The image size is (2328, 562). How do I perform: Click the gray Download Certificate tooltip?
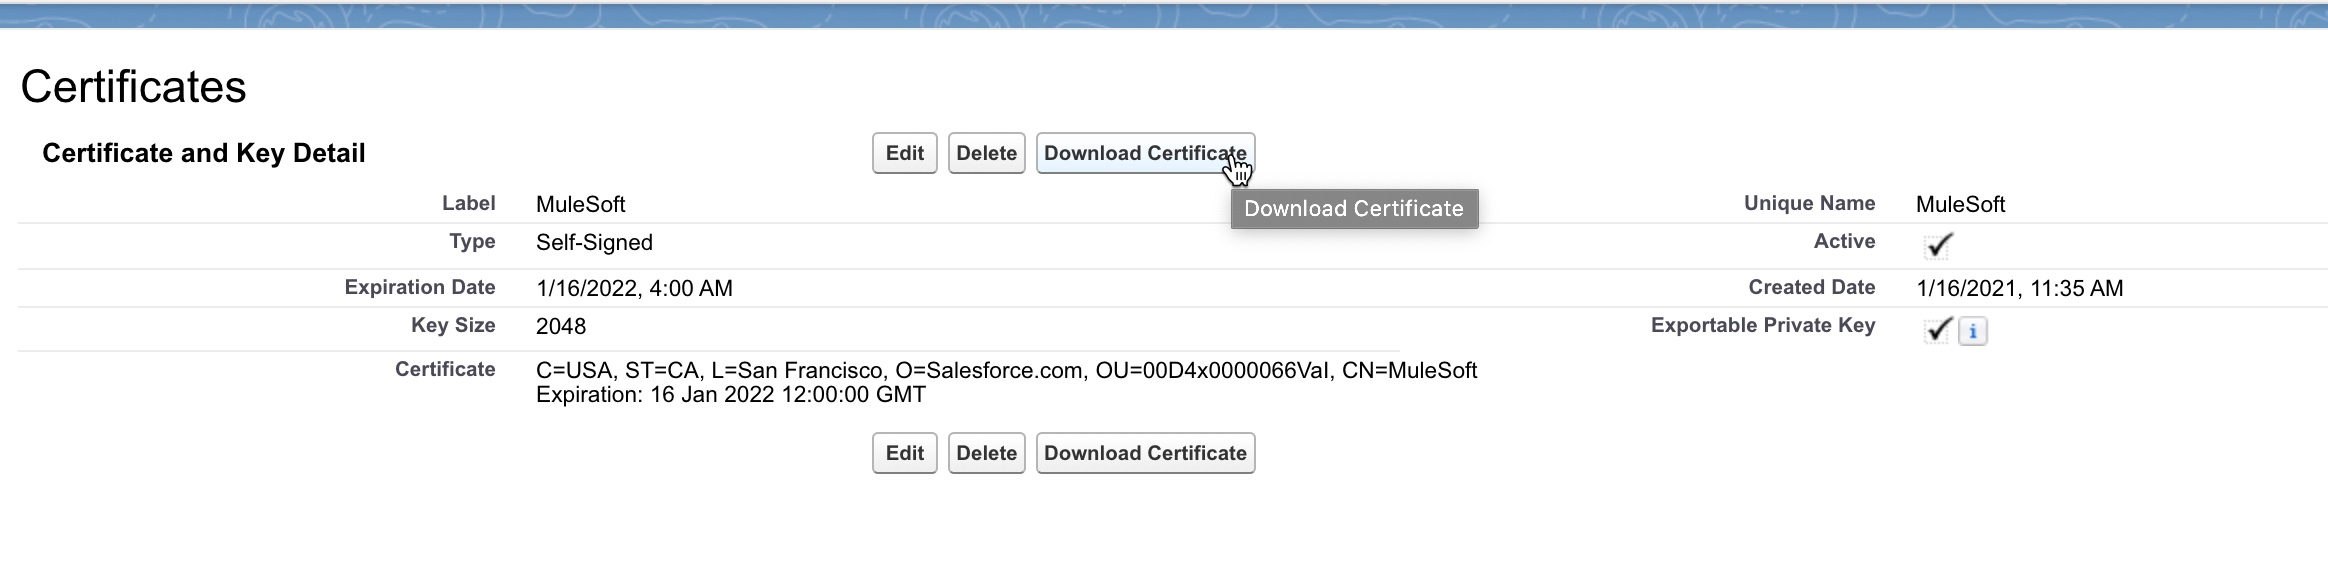pyautogui.click(x=1354, y=208)
